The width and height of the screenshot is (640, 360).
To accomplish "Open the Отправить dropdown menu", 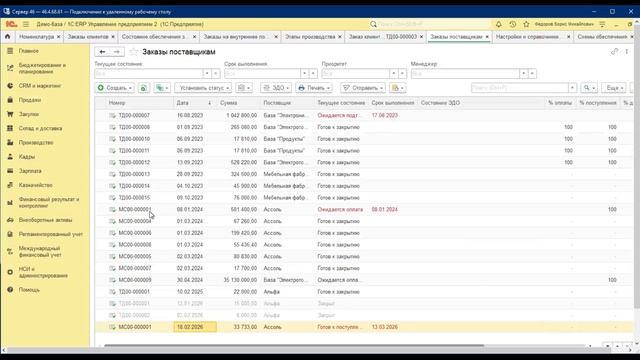I will coord(362,88).
